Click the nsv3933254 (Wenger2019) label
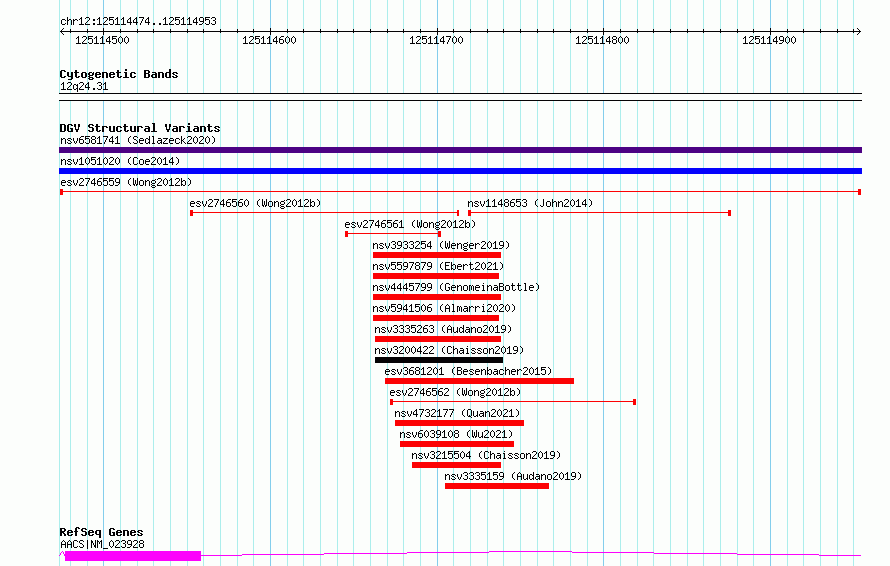 [x=441, y=245]
